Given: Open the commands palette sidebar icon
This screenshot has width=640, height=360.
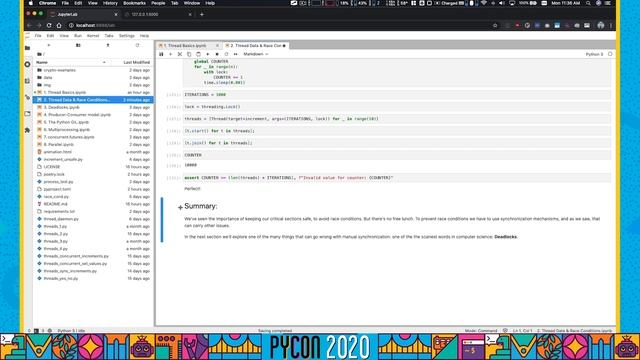Looking at the screenshot, I should (27, 81).
